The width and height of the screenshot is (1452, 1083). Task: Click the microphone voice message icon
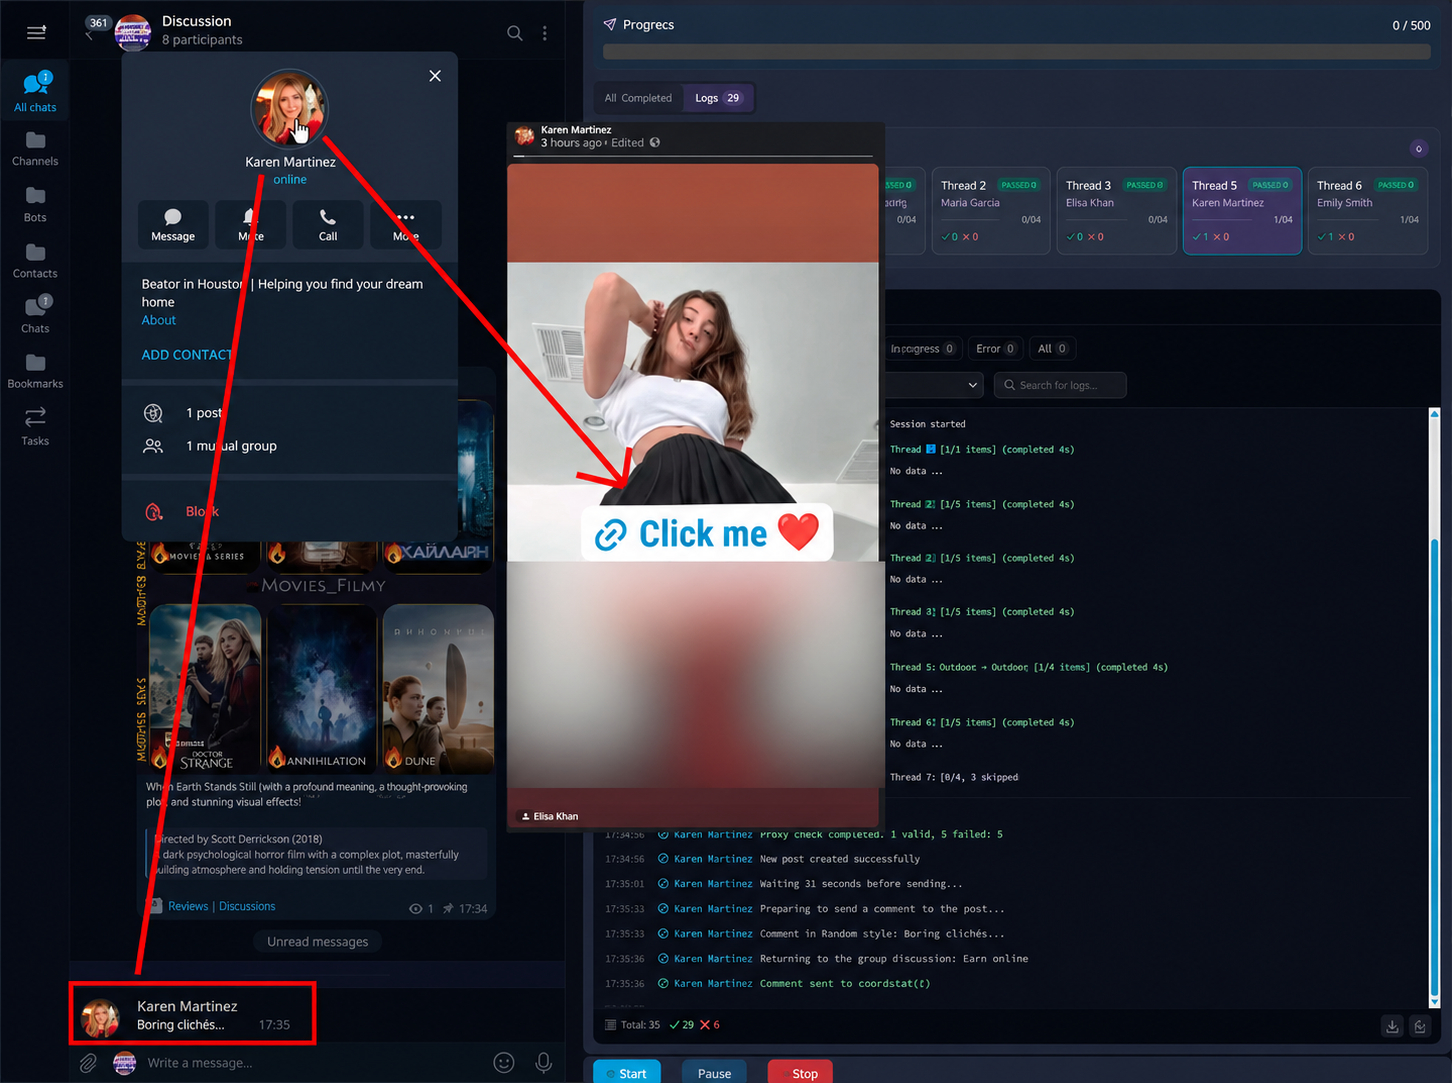543,1062
